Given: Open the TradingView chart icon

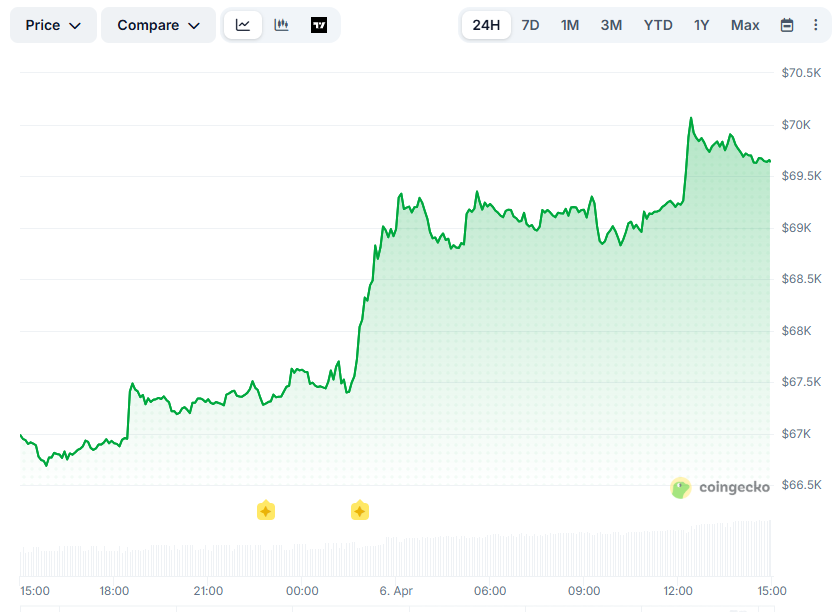Looking at the screenshot, I should 319,24.
